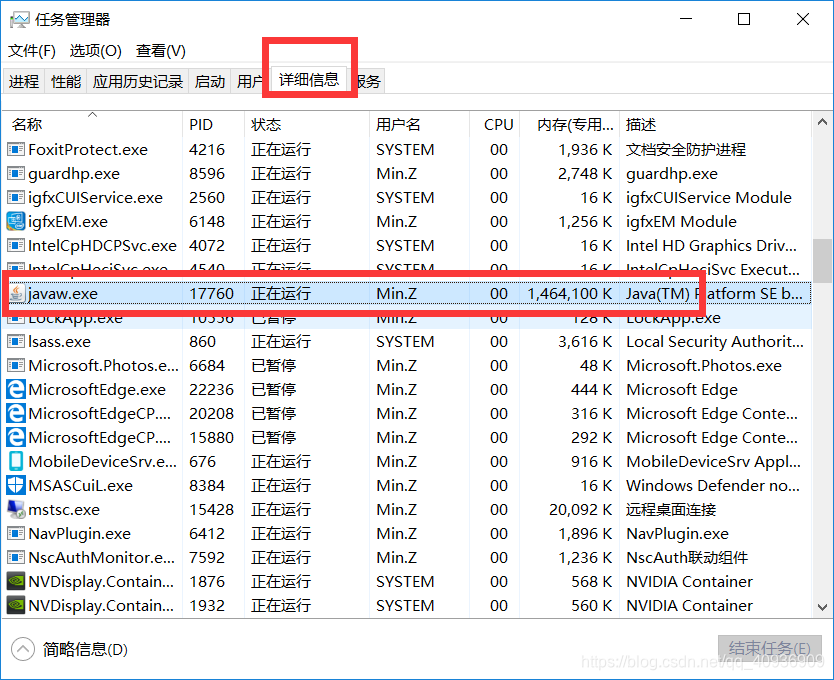Click the Task Manager title bar icon
834x680 pixels.
[x=20, y=20]
